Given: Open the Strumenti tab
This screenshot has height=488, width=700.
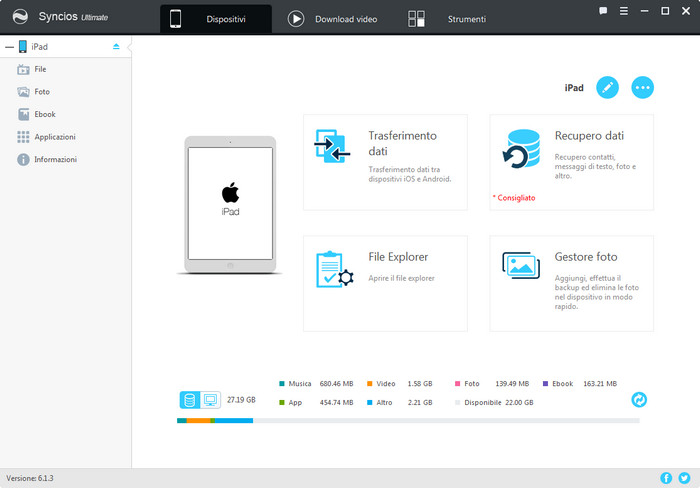Looking at the screenshot, I should 448,19.
